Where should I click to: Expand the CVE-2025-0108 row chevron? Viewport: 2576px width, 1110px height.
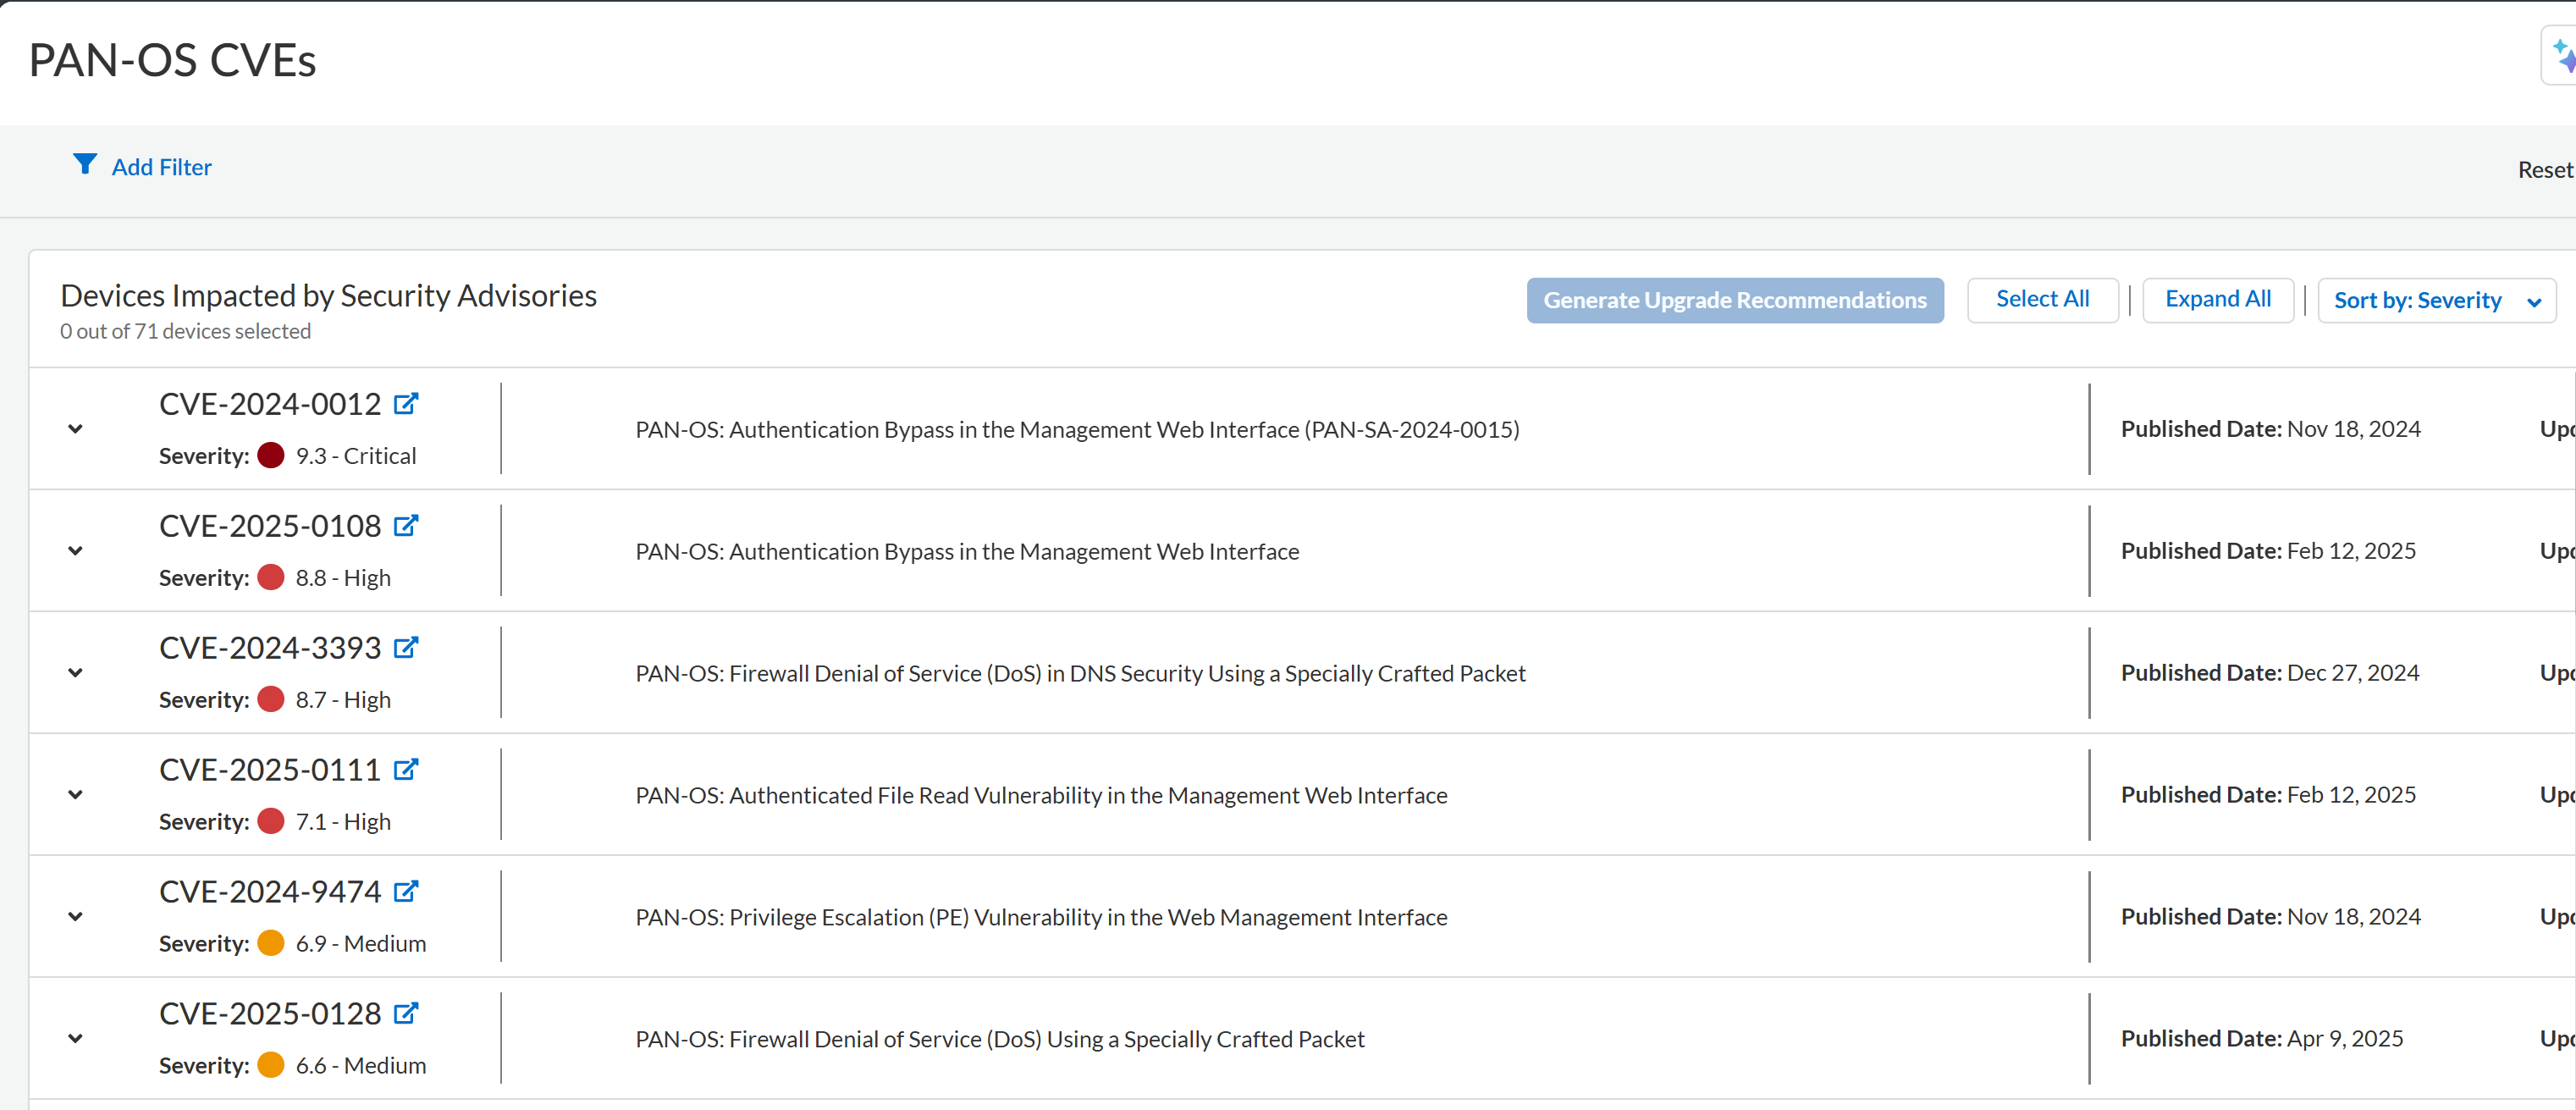pyautogui.click(x=75, y=551)
